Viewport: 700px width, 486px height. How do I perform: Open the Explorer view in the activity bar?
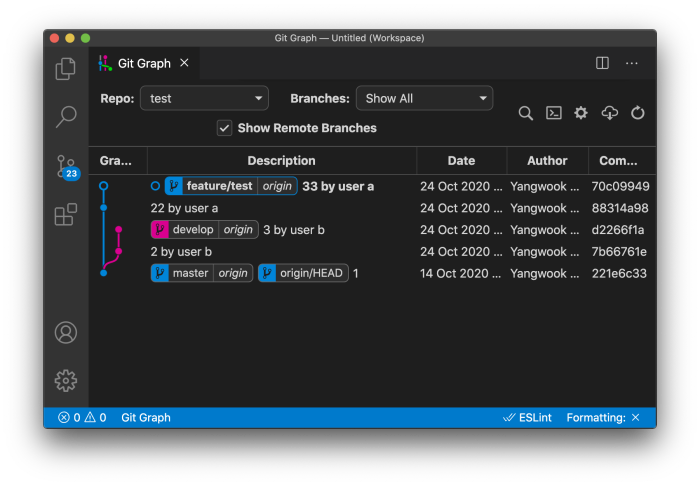point(66,69)
